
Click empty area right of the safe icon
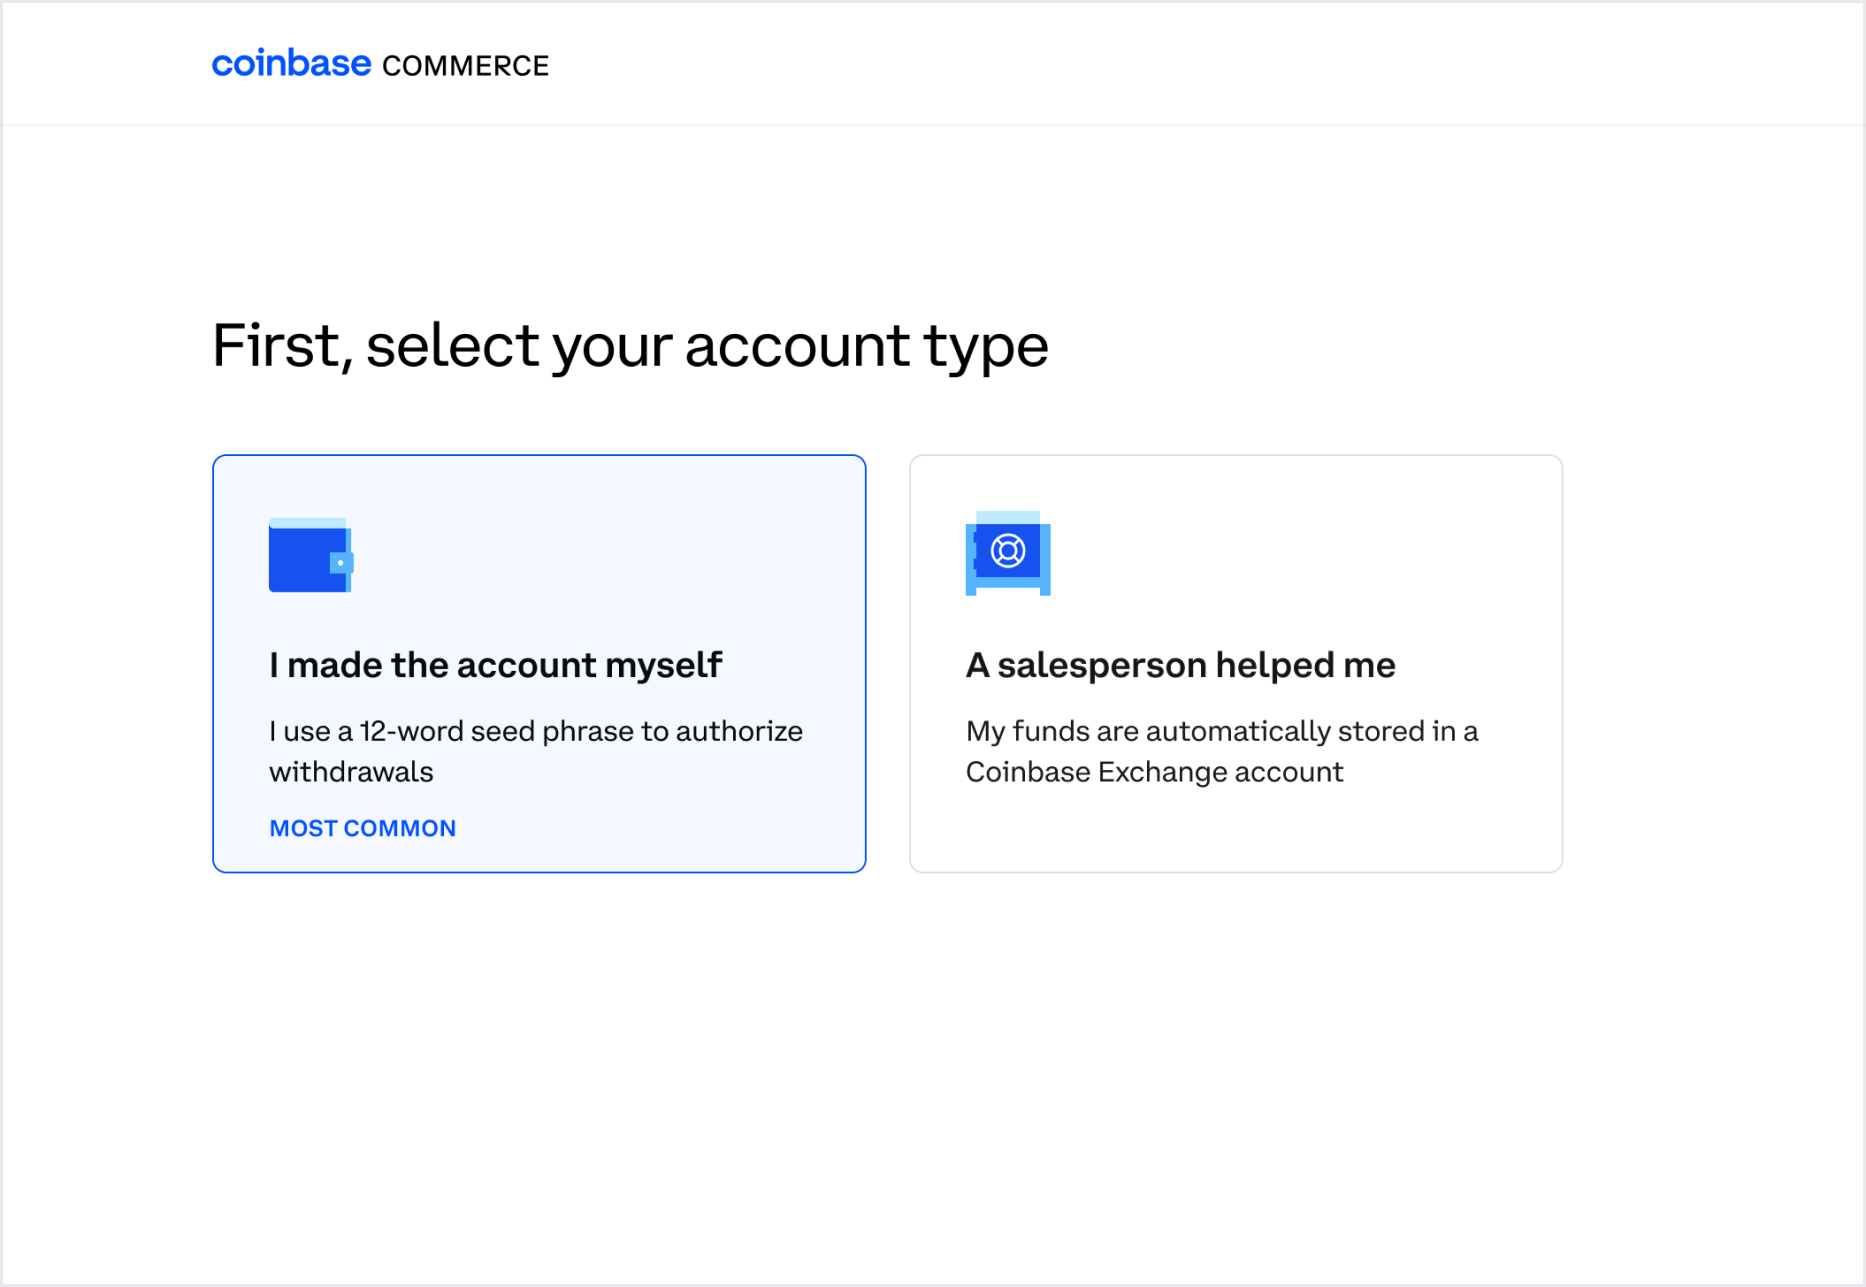coord(1300,555)
